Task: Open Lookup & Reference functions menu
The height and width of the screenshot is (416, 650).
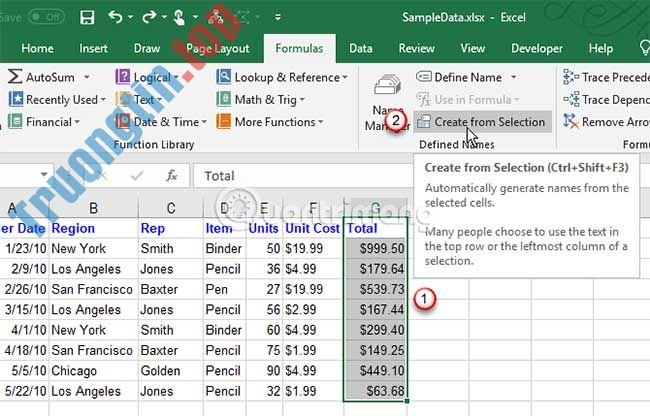Action: coord(282,77)
